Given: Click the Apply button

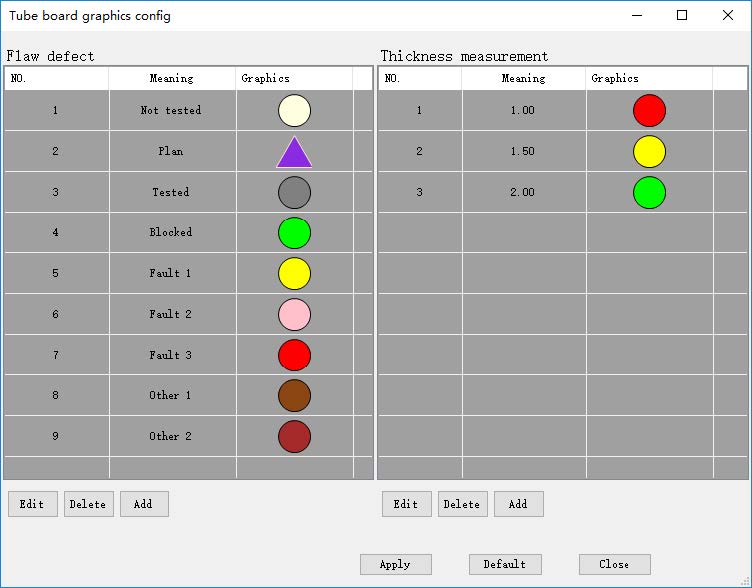Looking at the screenshot, I should pyautogui.click(x=395, y=564).
